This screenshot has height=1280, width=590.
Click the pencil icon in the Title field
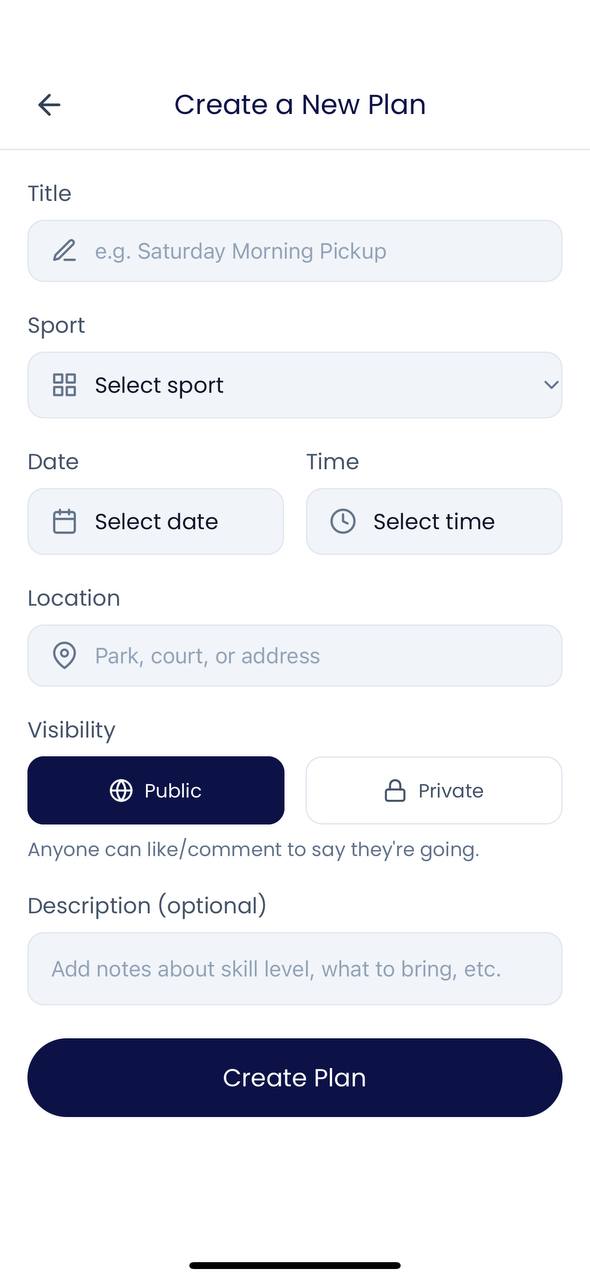pos(64,250)
